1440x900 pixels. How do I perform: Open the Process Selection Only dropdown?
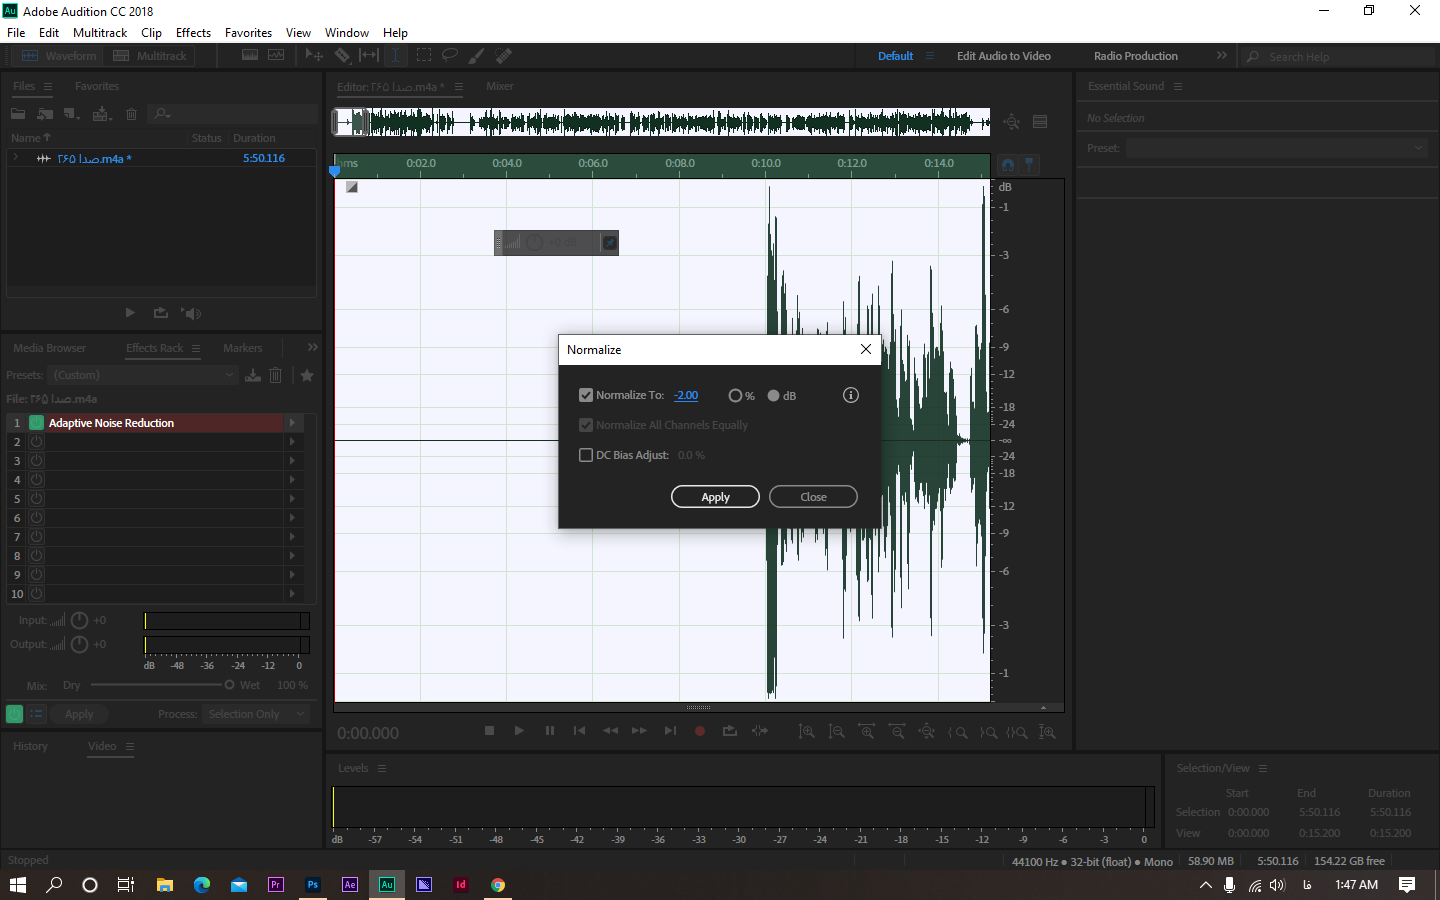256,714
